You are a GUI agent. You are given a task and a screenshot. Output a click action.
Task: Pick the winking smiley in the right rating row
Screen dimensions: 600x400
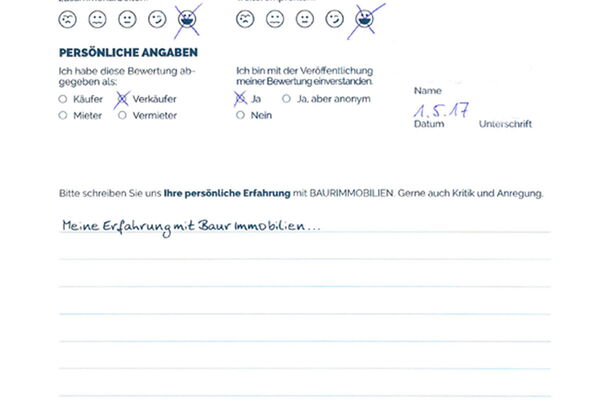point(335,19)
